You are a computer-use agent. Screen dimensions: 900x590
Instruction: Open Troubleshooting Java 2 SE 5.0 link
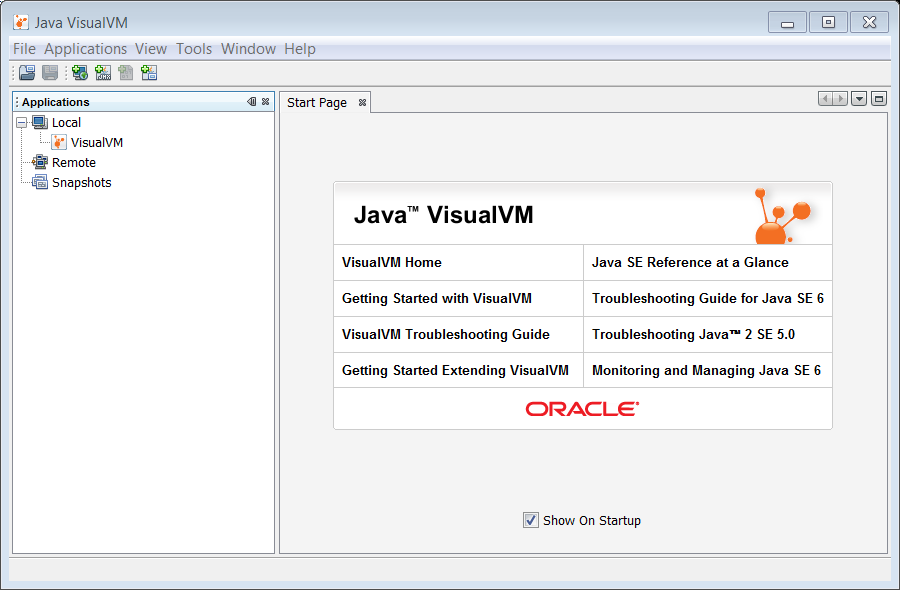693,335
